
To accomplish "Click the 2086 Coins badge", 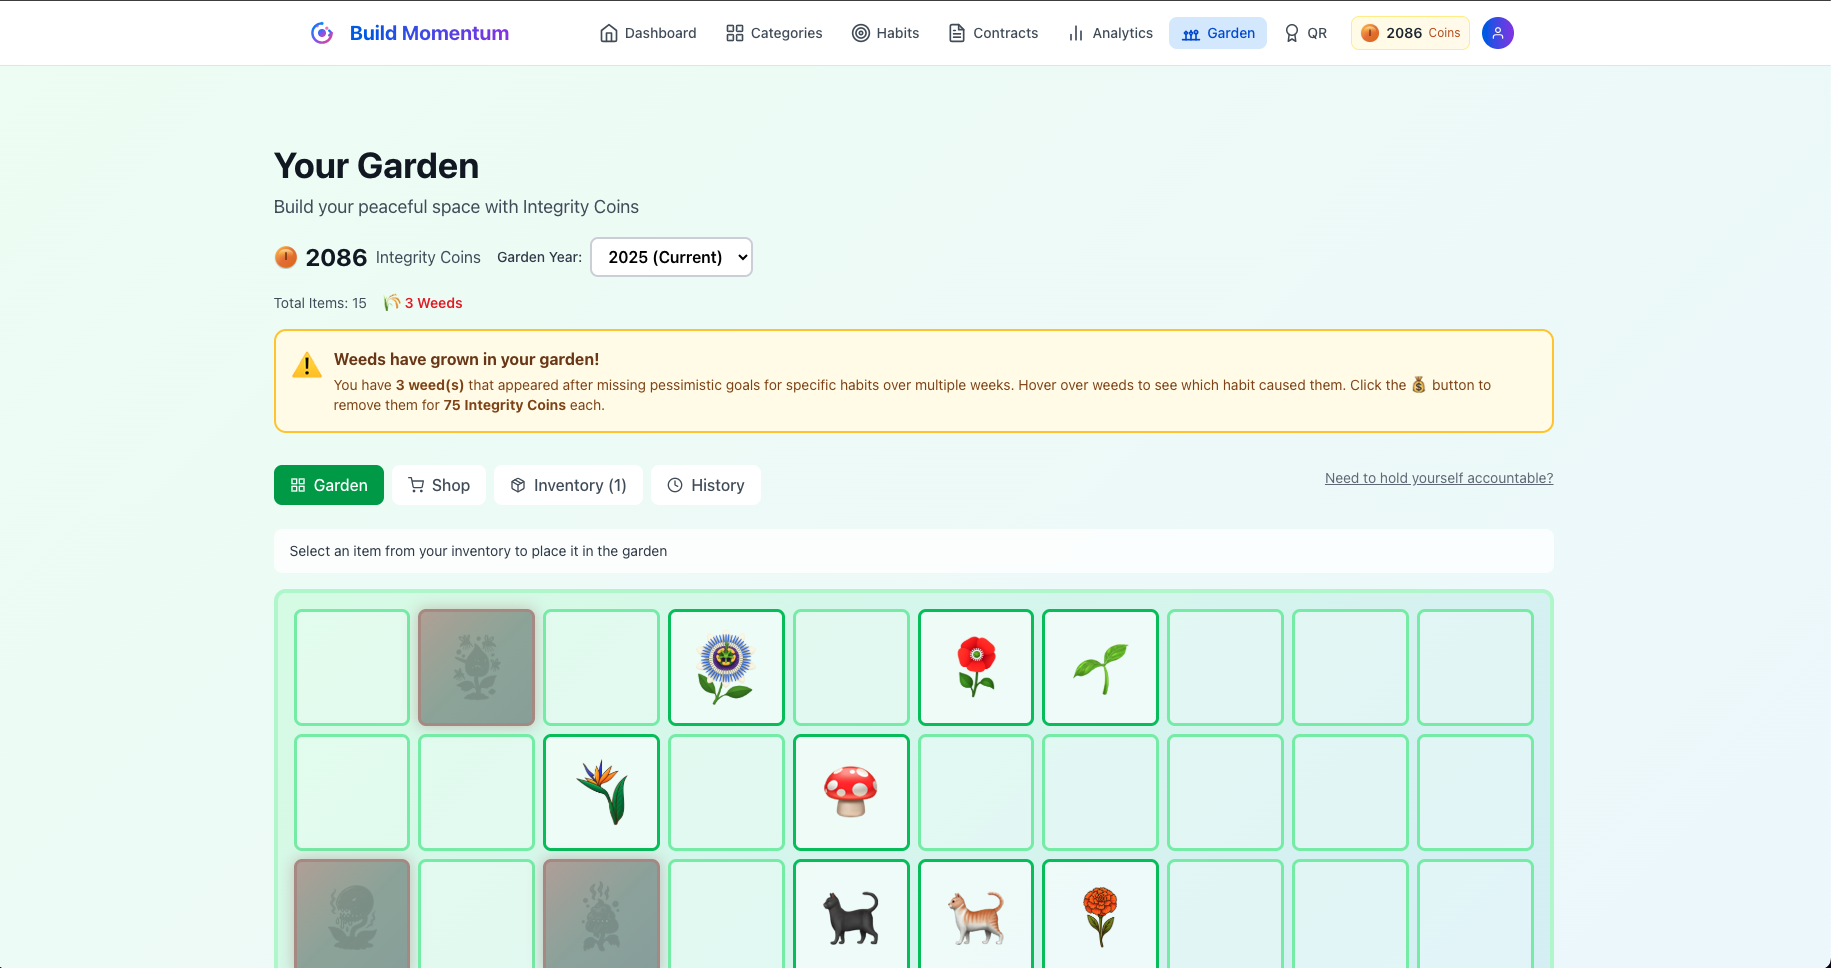I will (x=1410, y=33).
